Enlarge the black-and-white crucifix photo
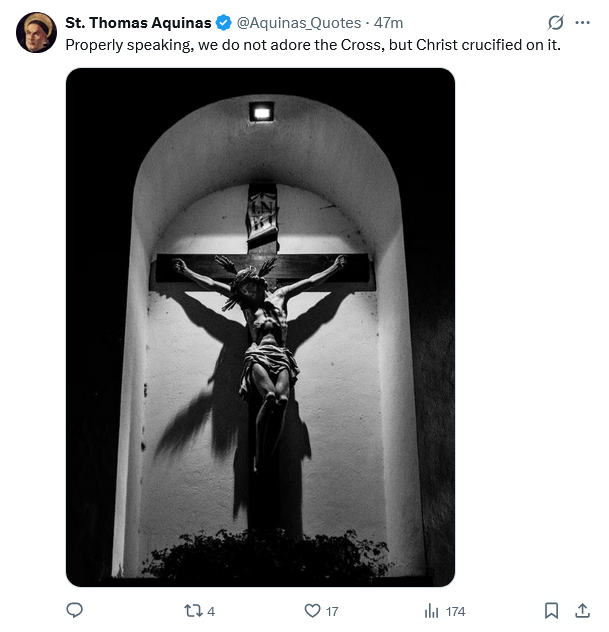Viewport: 609px width, 632px height. (260, 327)
